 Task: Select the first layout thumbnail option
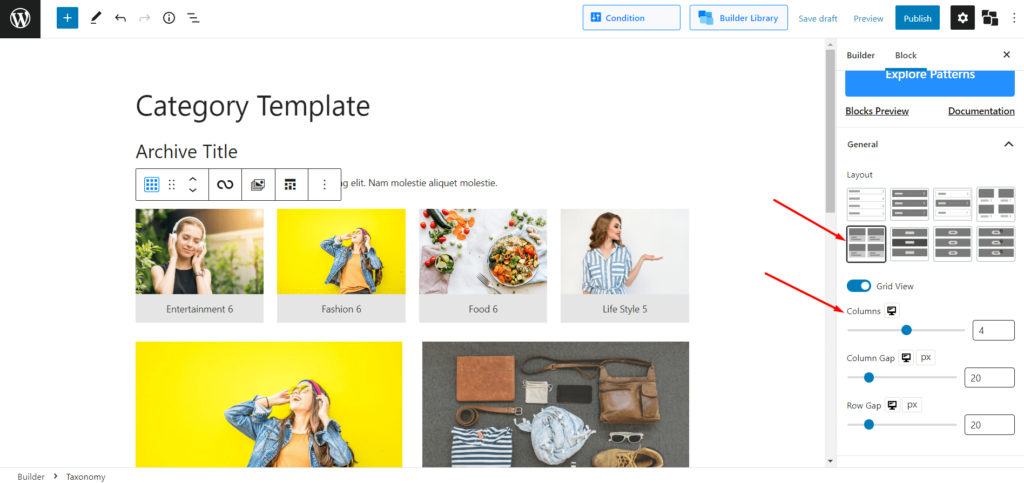(x=866, y=205)
